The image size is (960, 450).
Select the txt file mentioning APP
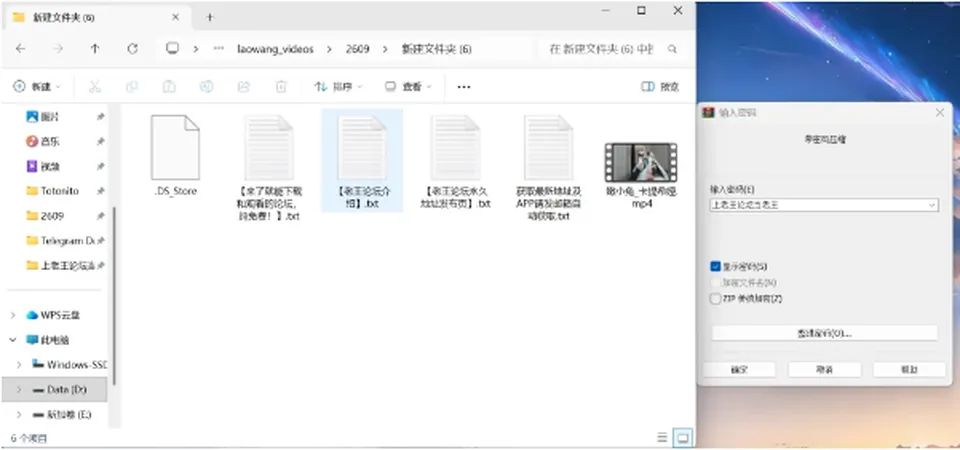click(x=549, y=168)
